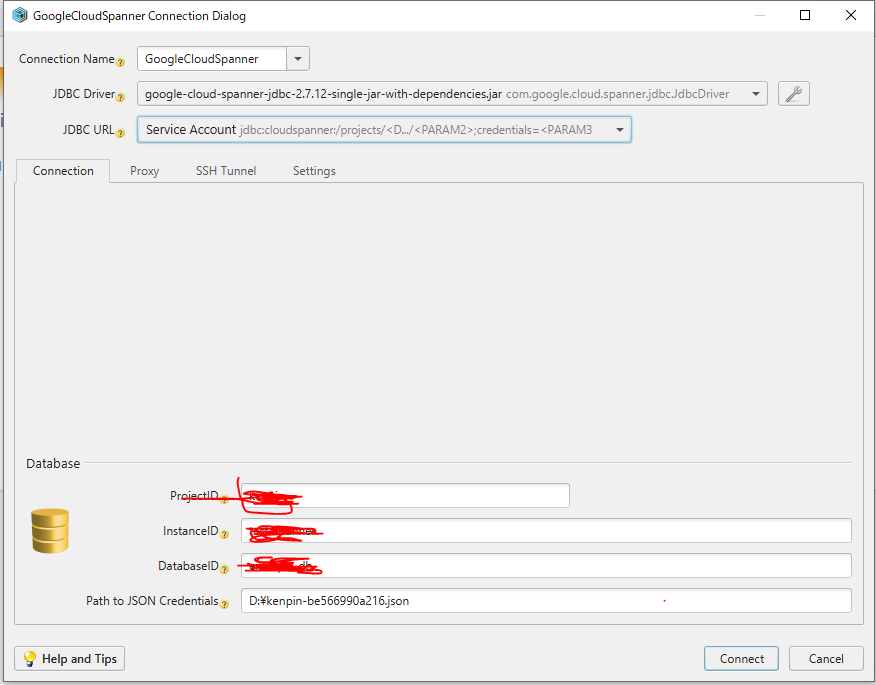Expand the Connection Name dropdown
The image size is (876, 685).
pos(297,59)
